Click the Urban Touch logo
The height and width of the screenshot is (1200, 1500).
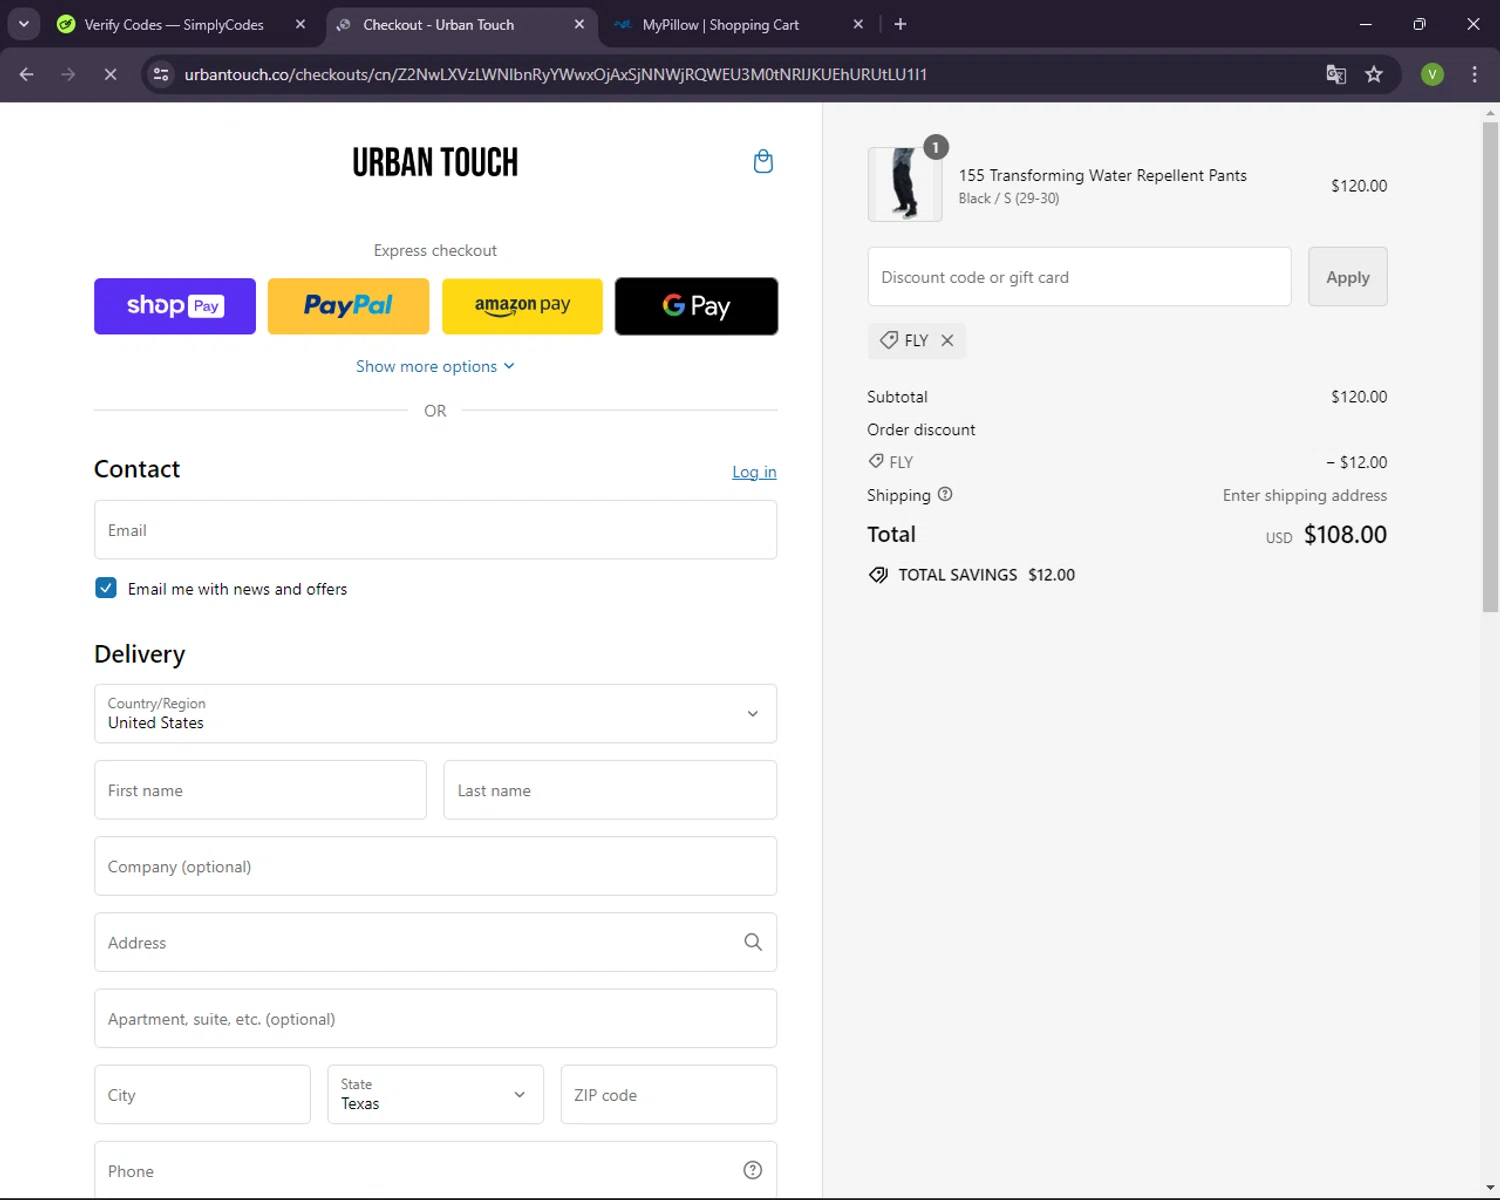[435, 162]
